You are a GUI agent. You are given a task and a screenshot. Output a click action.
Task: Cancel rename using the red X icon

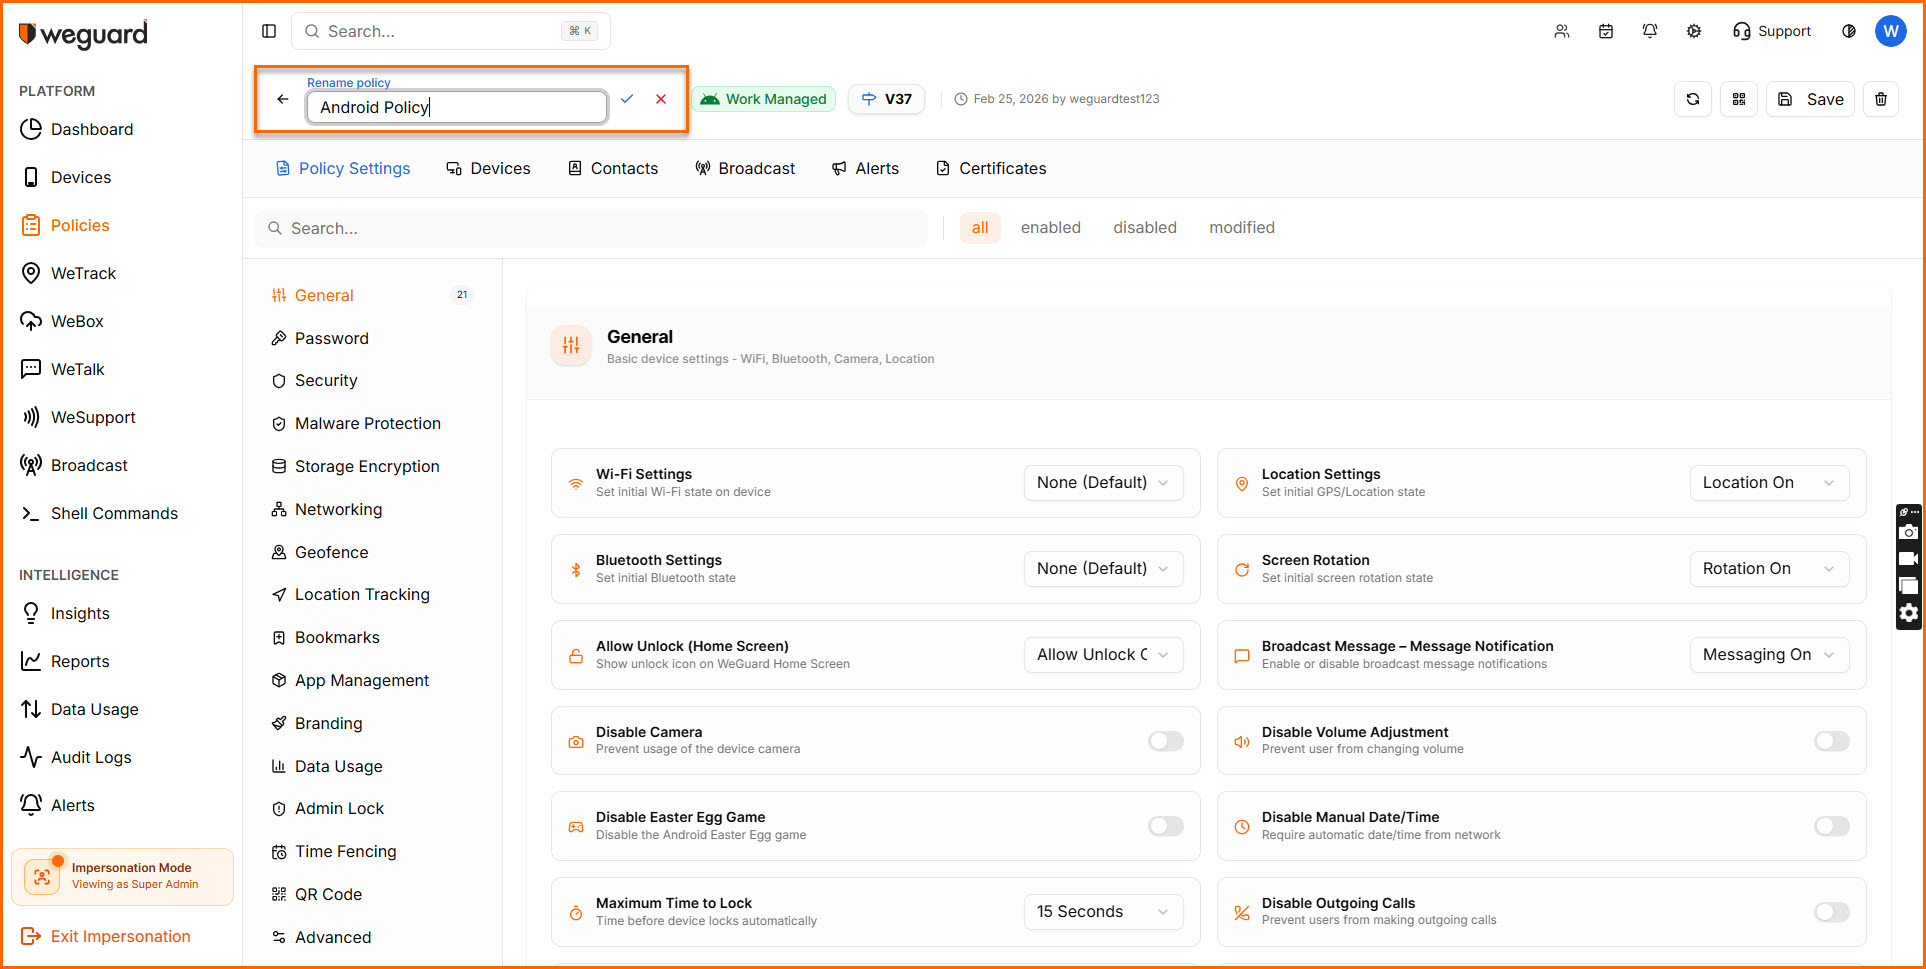[x=661, y=99]
